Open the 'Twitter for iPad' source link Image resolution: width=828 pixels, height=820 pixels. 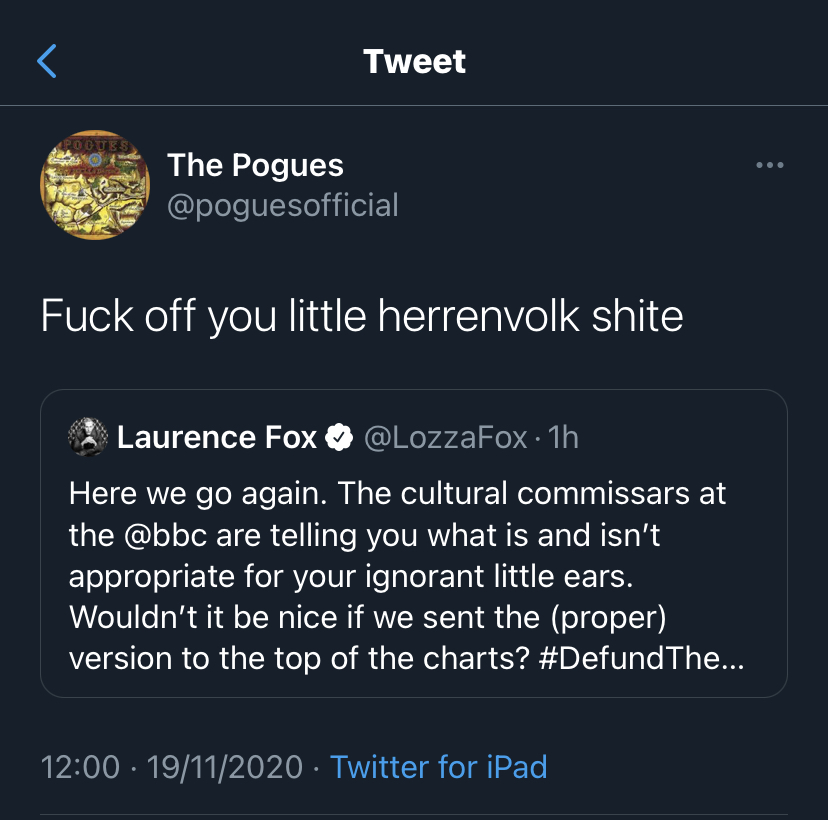point(439,767)
